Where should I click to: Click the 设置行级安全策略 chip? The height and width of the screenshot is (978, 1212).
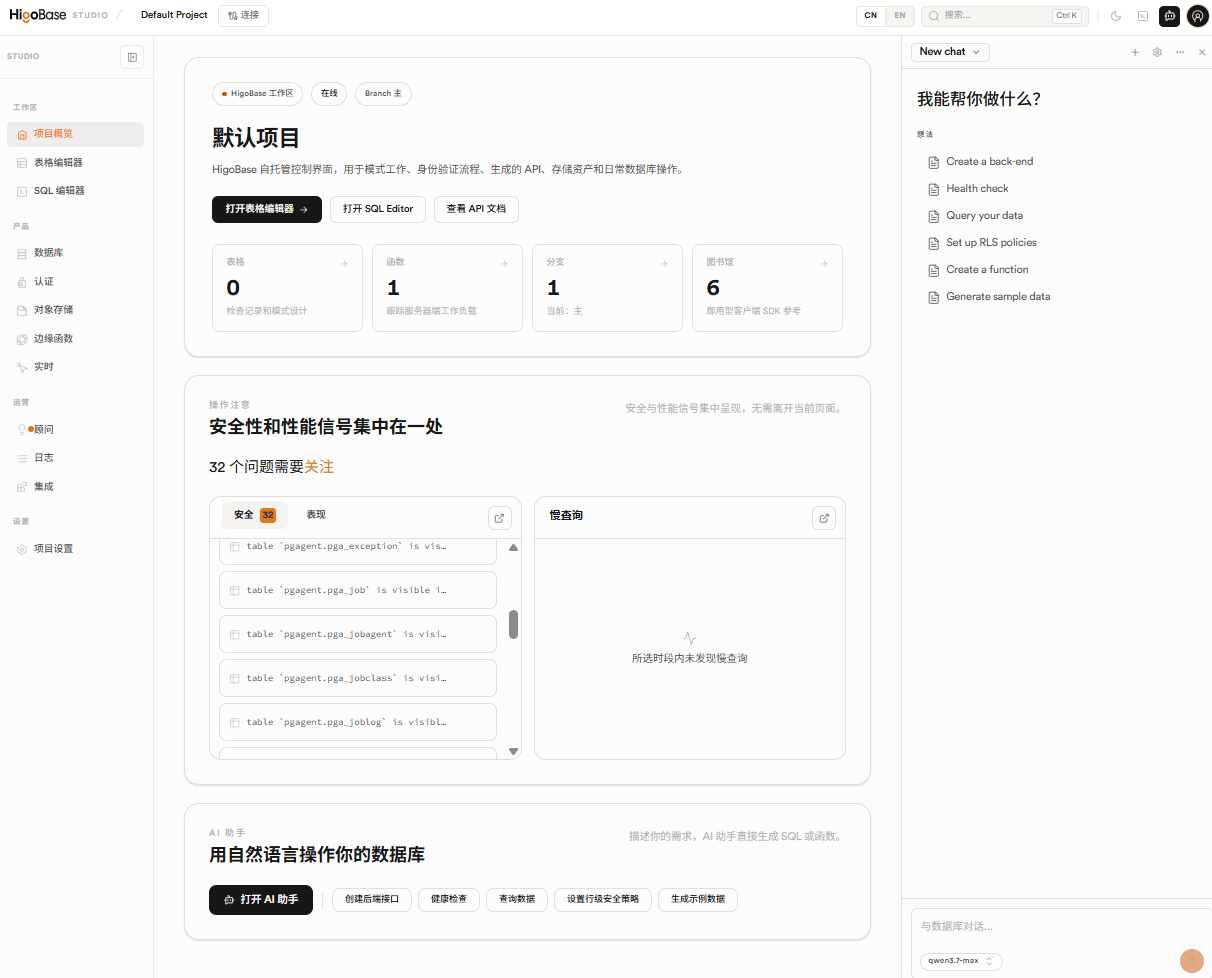point(603,900)
